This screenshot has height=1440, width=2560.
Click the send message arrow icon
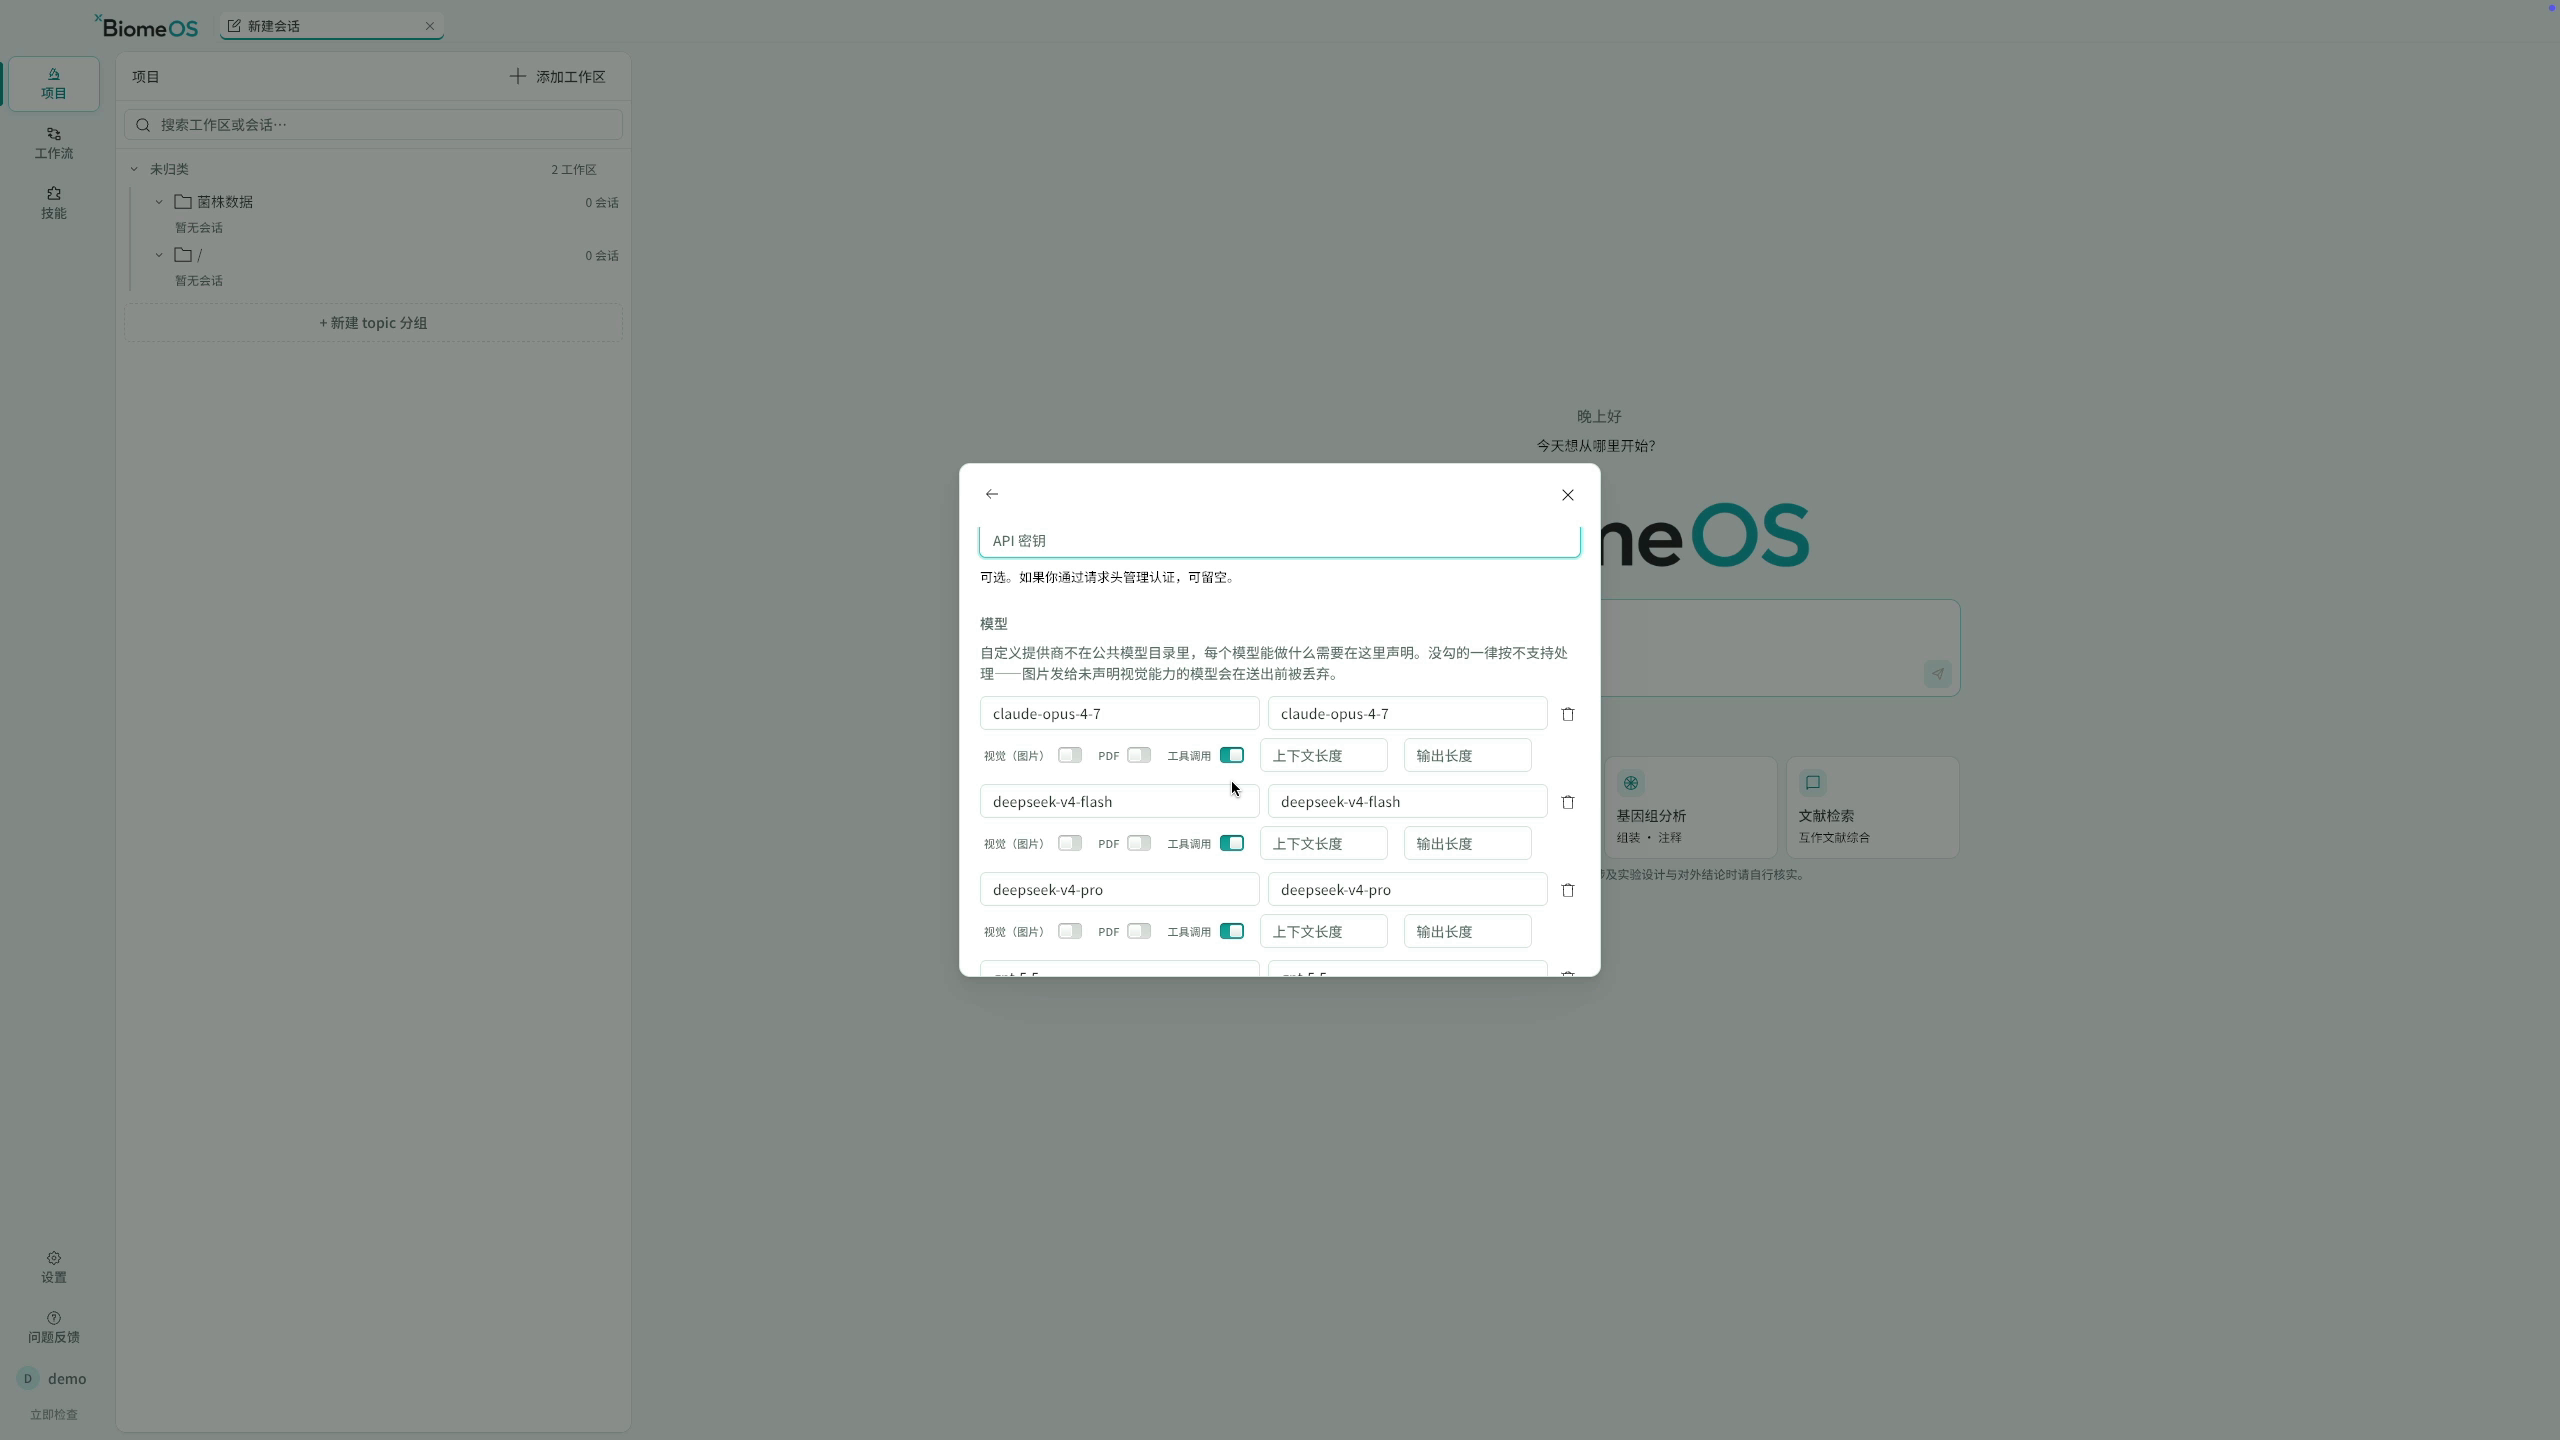pos(1937,673)
